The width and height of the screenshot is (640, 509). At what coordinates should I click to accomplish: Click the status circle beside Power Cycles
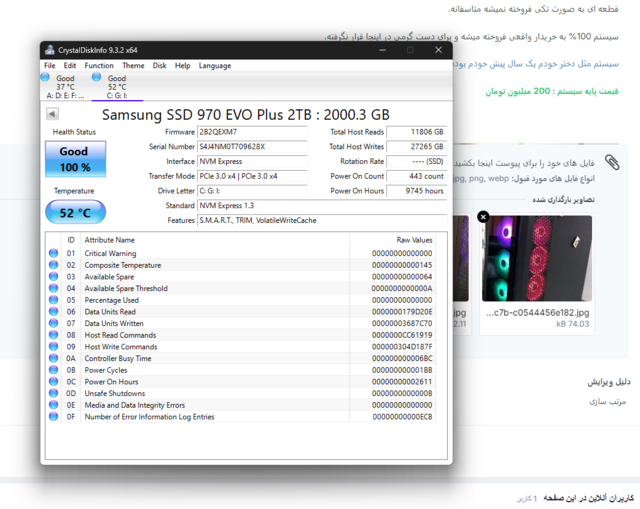coord(53,370)
